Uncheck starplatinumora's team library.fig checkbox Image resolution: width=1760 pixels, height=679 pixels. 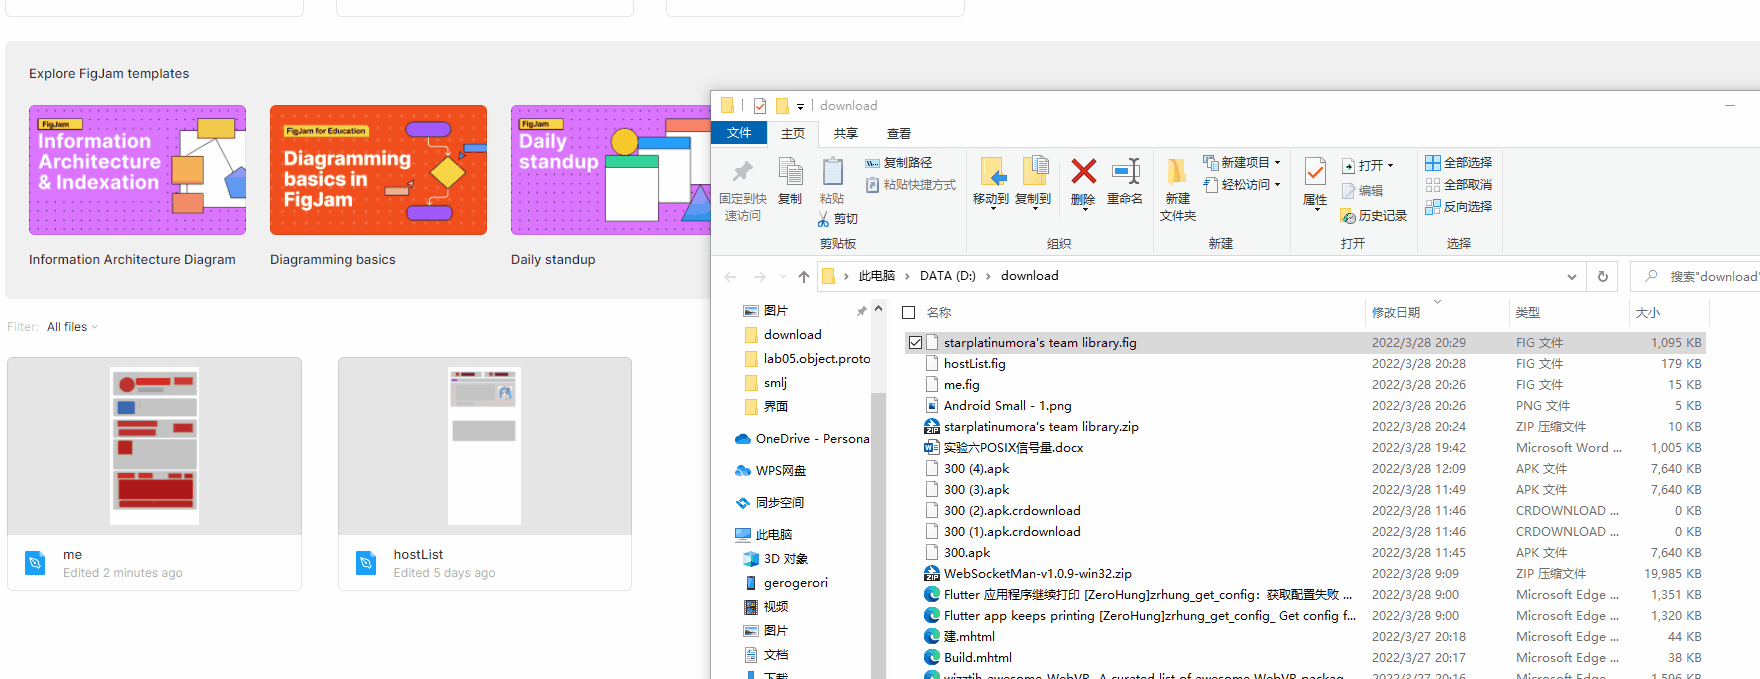(x=915, y=343)
